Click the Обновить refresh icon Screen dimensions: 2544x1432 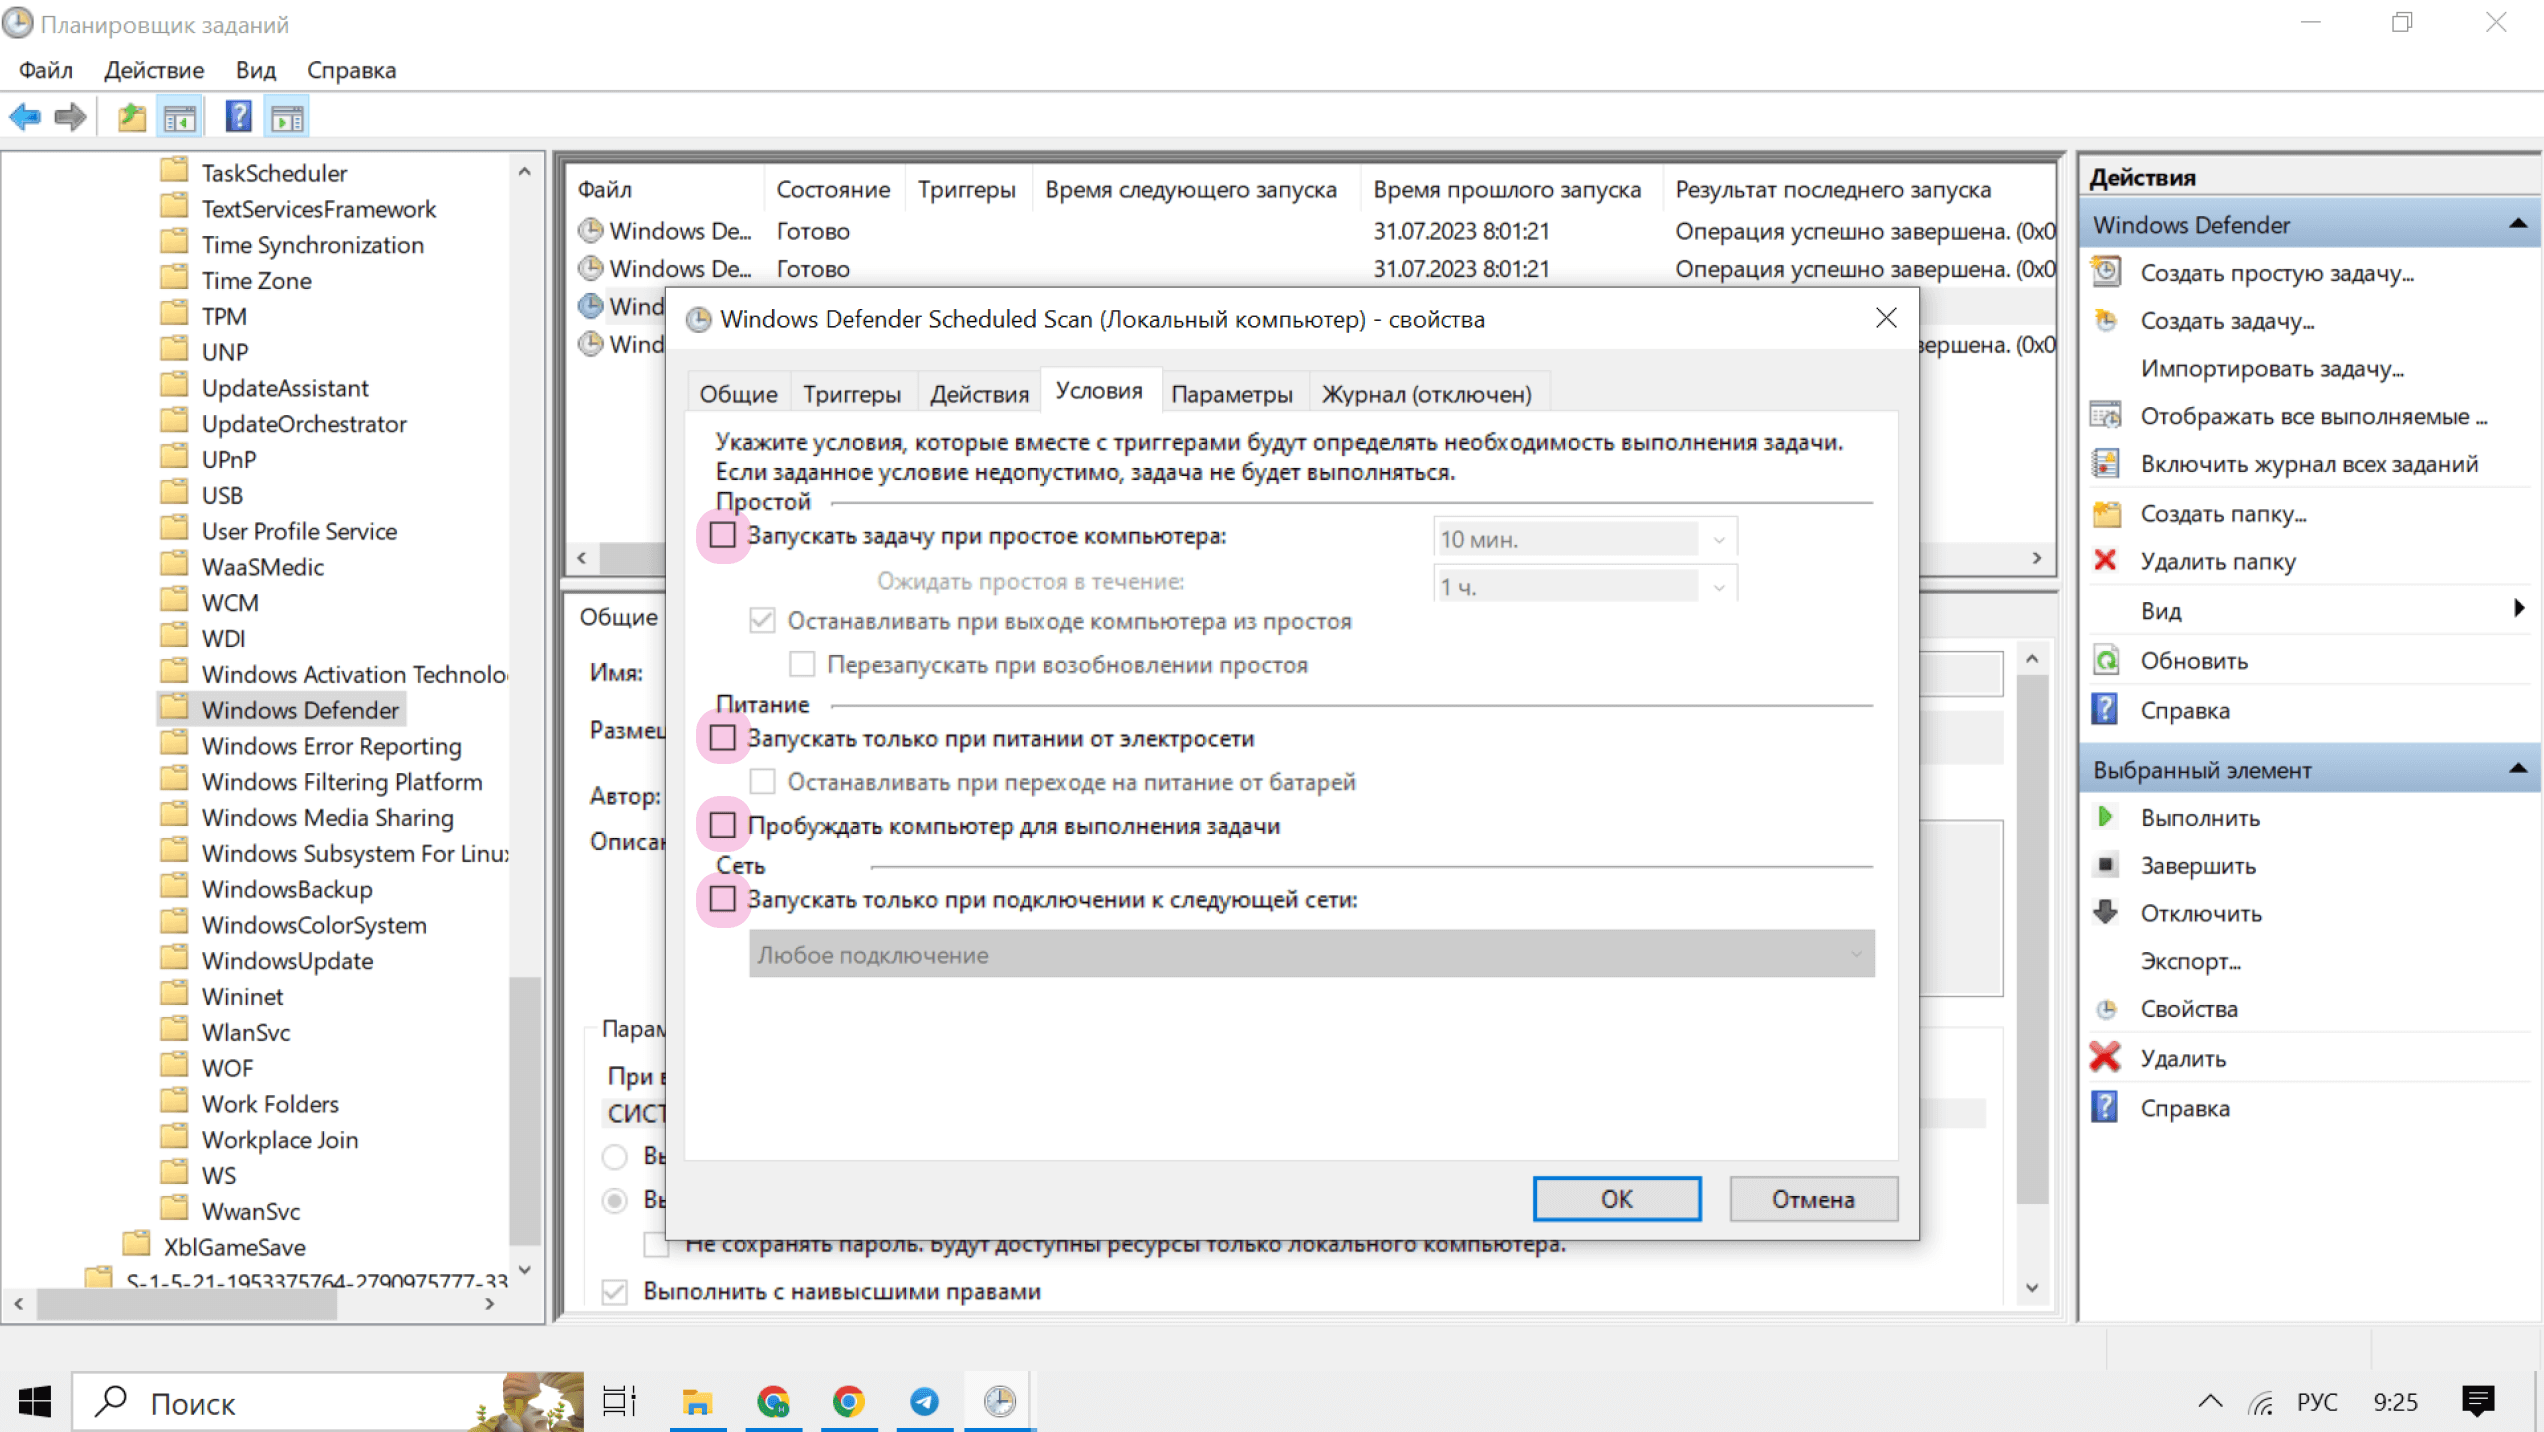2105,660
